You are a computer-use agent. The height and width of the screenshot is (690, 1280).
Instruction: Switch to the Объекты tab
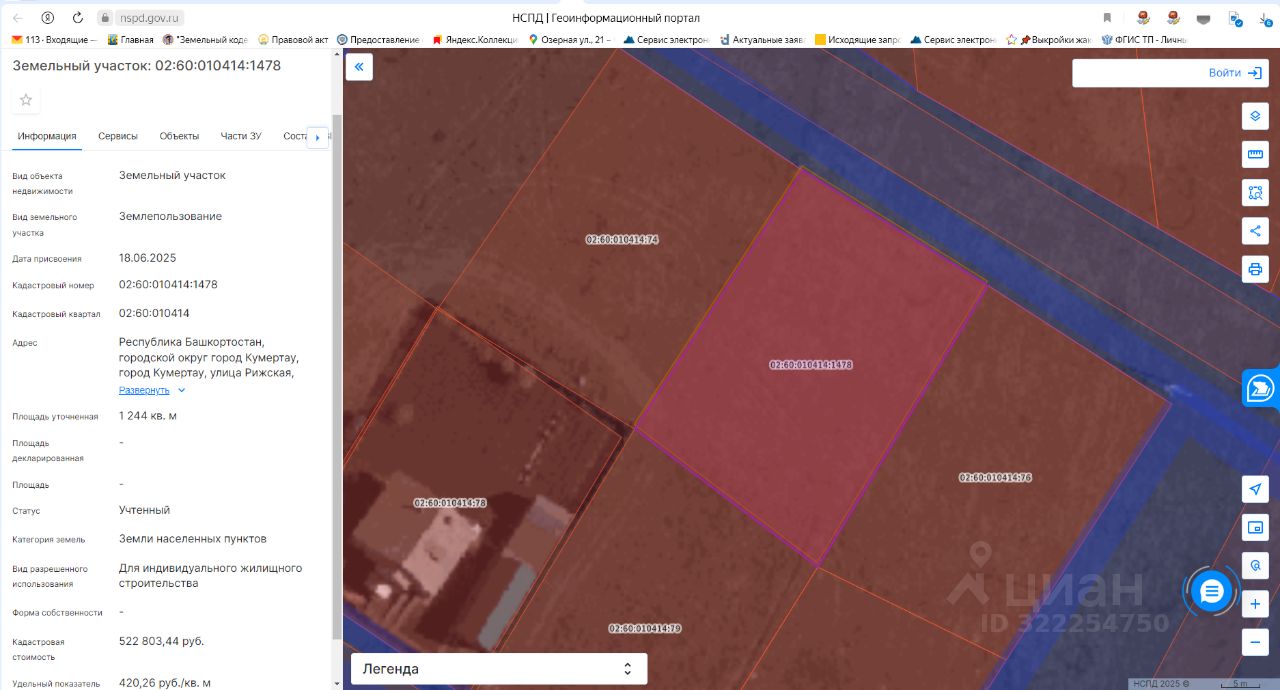click(x=179, y=136)
